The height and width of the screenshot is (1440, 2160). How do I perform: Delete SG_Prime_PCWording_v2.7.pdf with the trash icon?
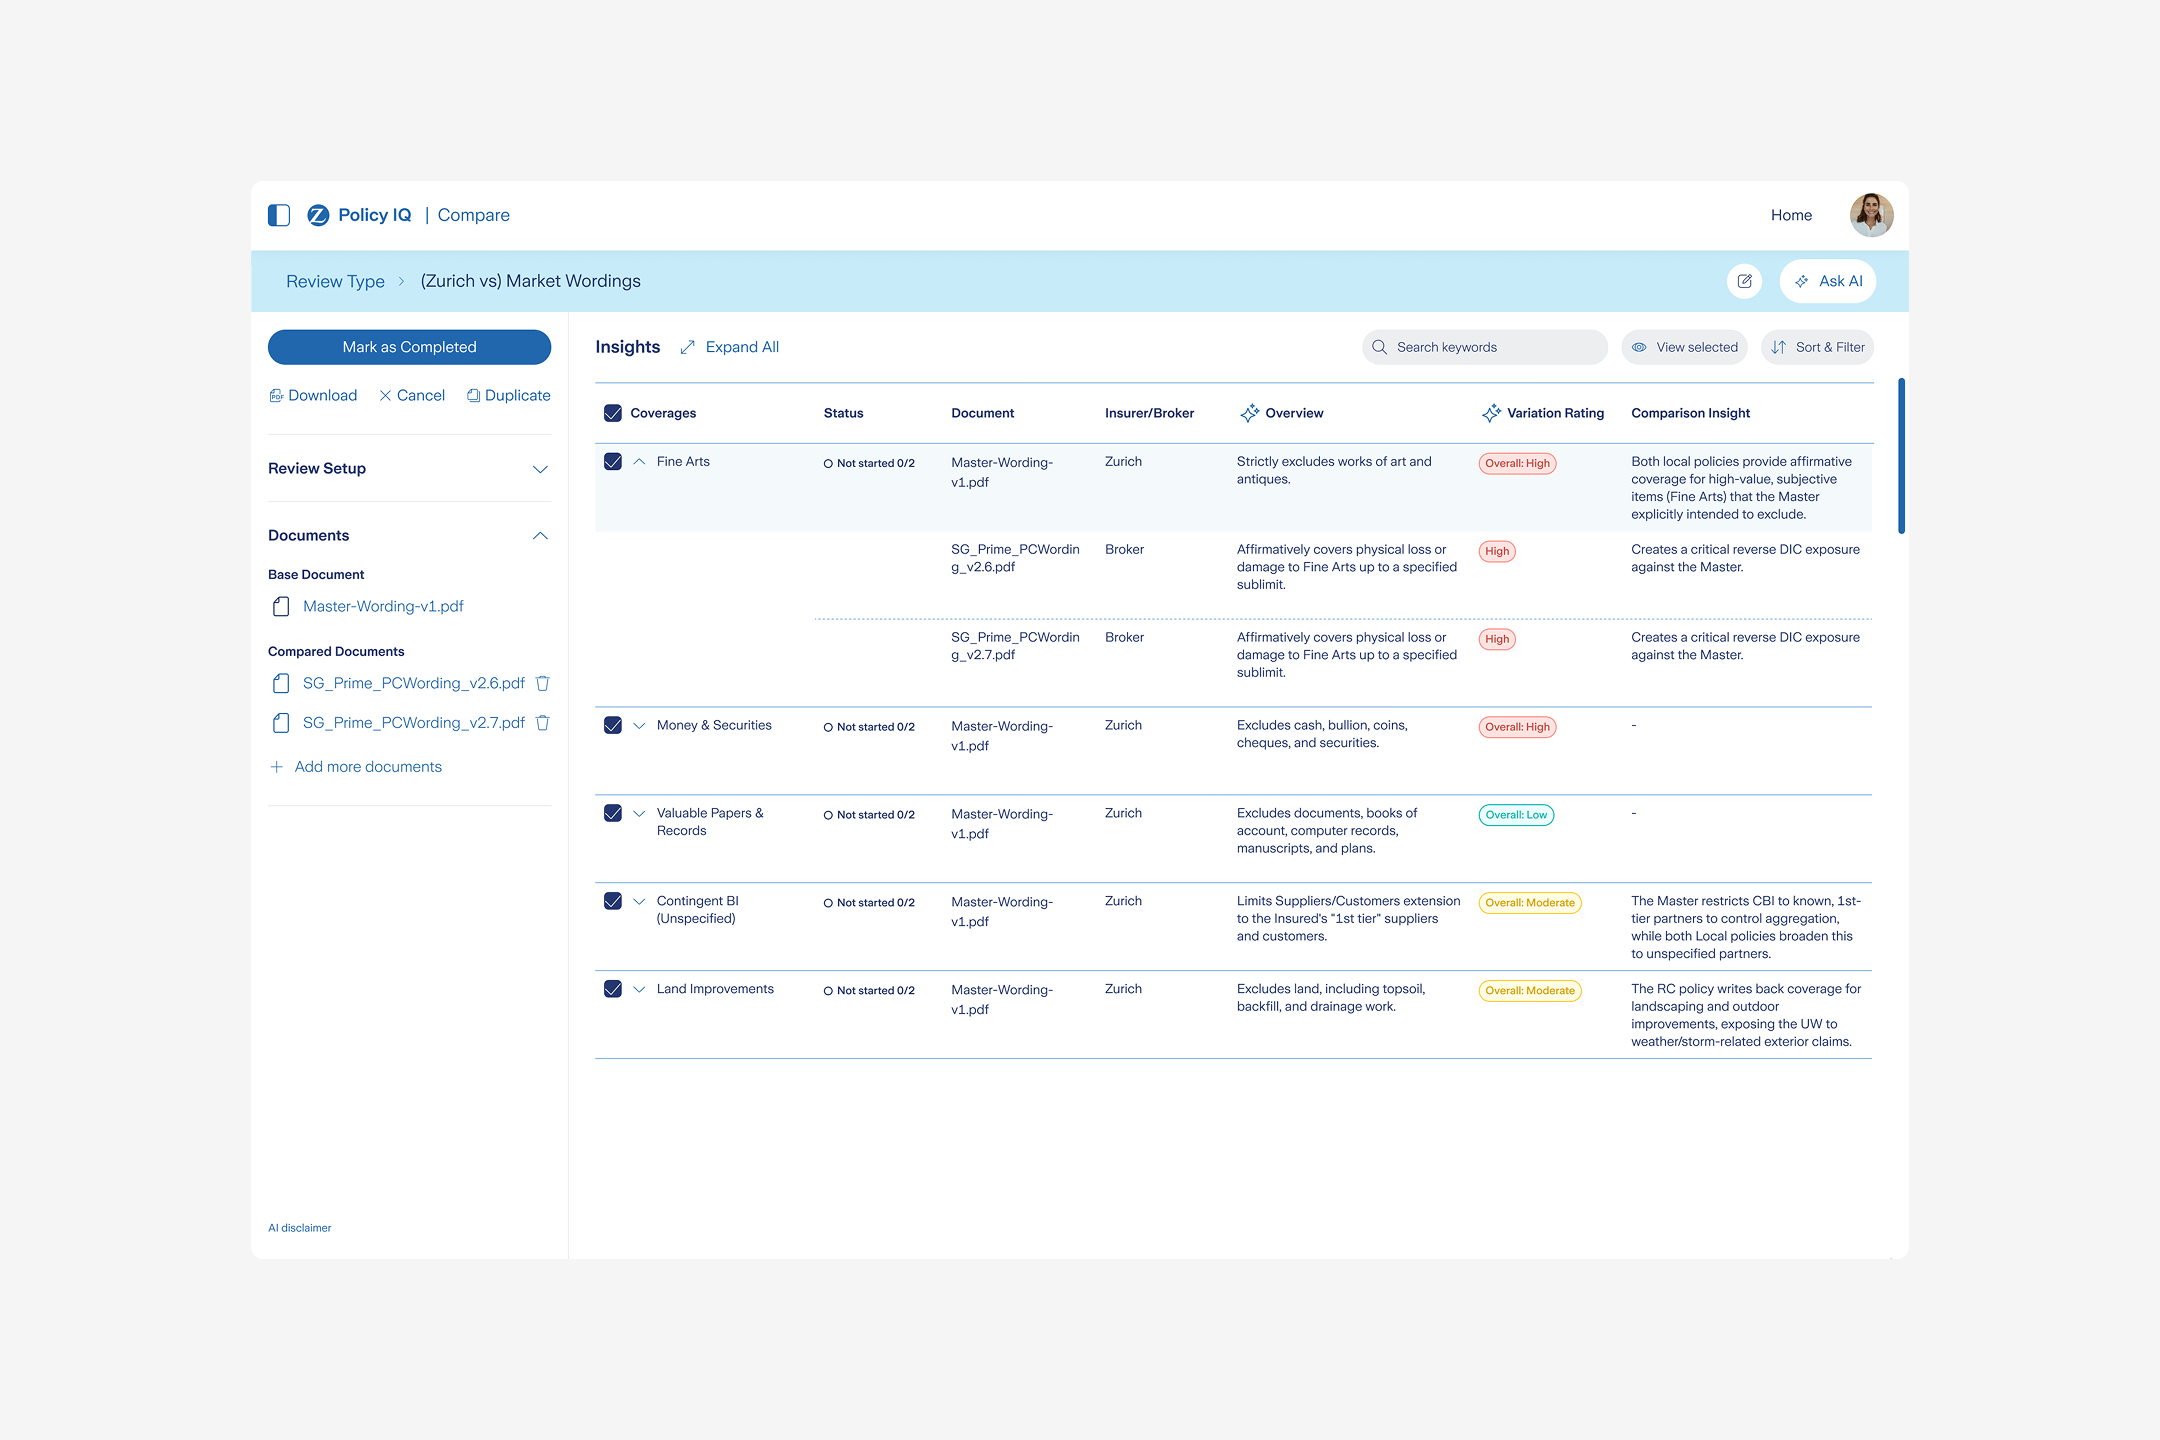point(543,723)
